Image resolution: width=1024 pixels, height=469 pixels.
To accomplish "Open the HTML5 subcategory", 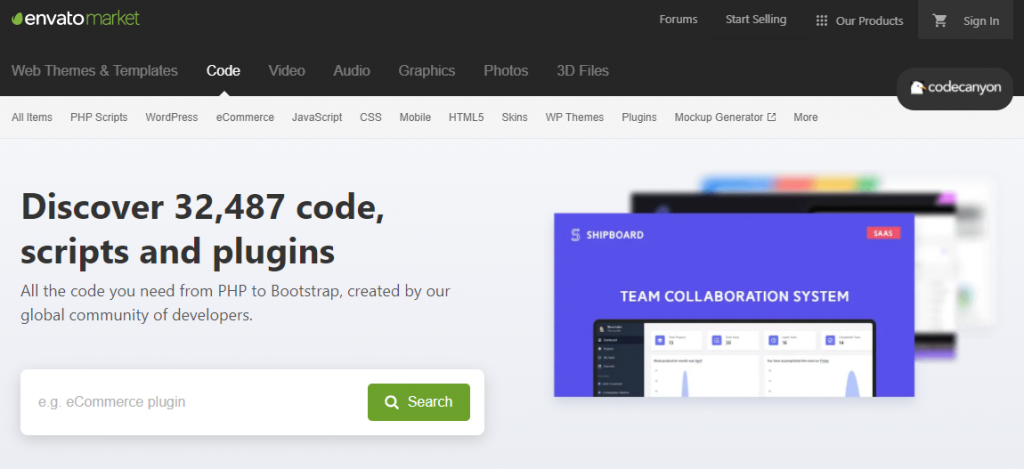I will click(466, 118).
